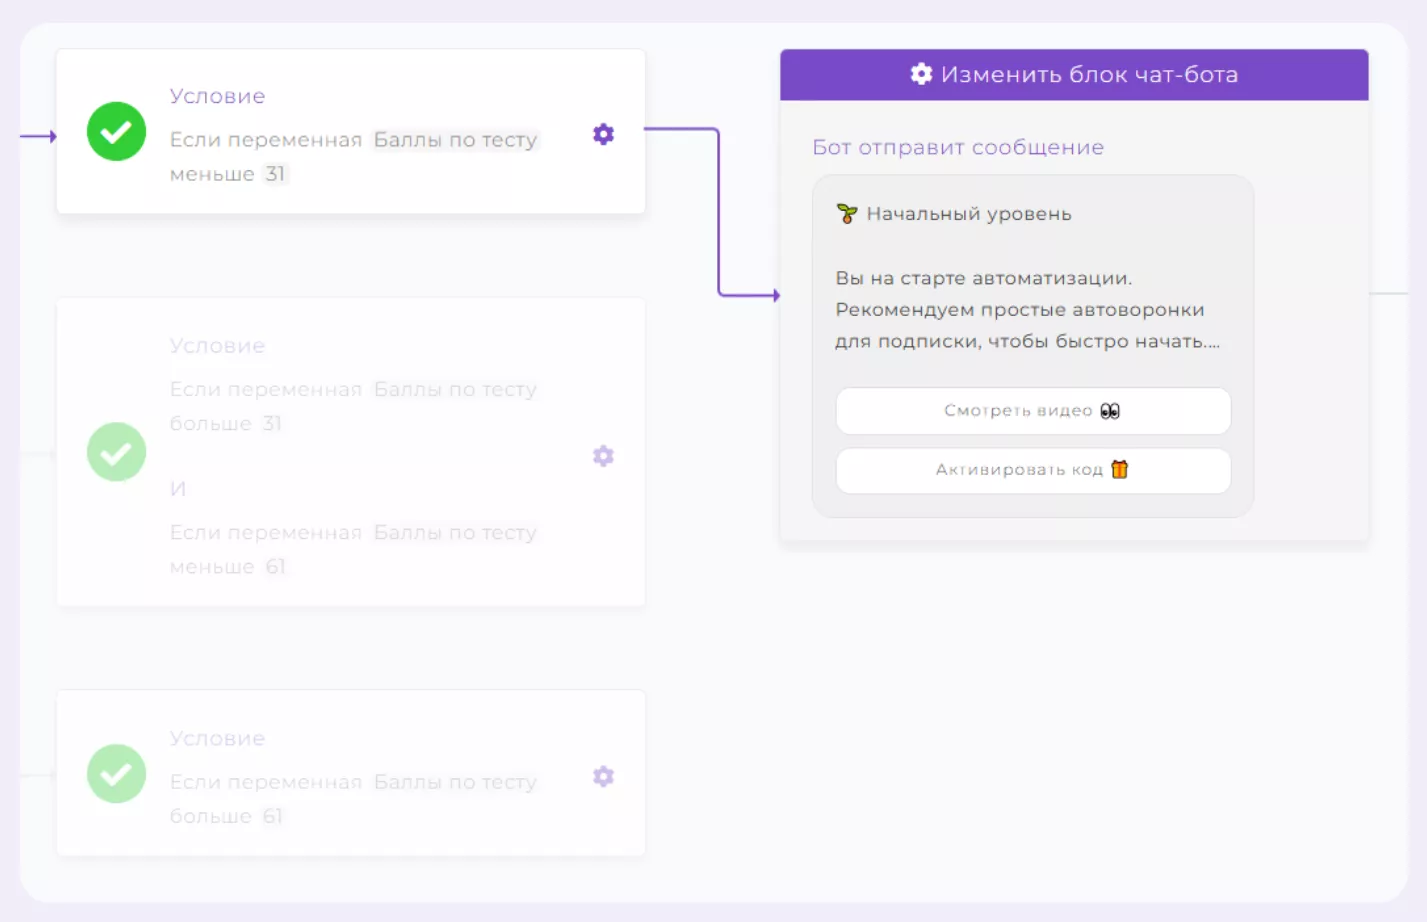
Task: Click Условие title of the меньше 31 card
Action: [217, 96]
